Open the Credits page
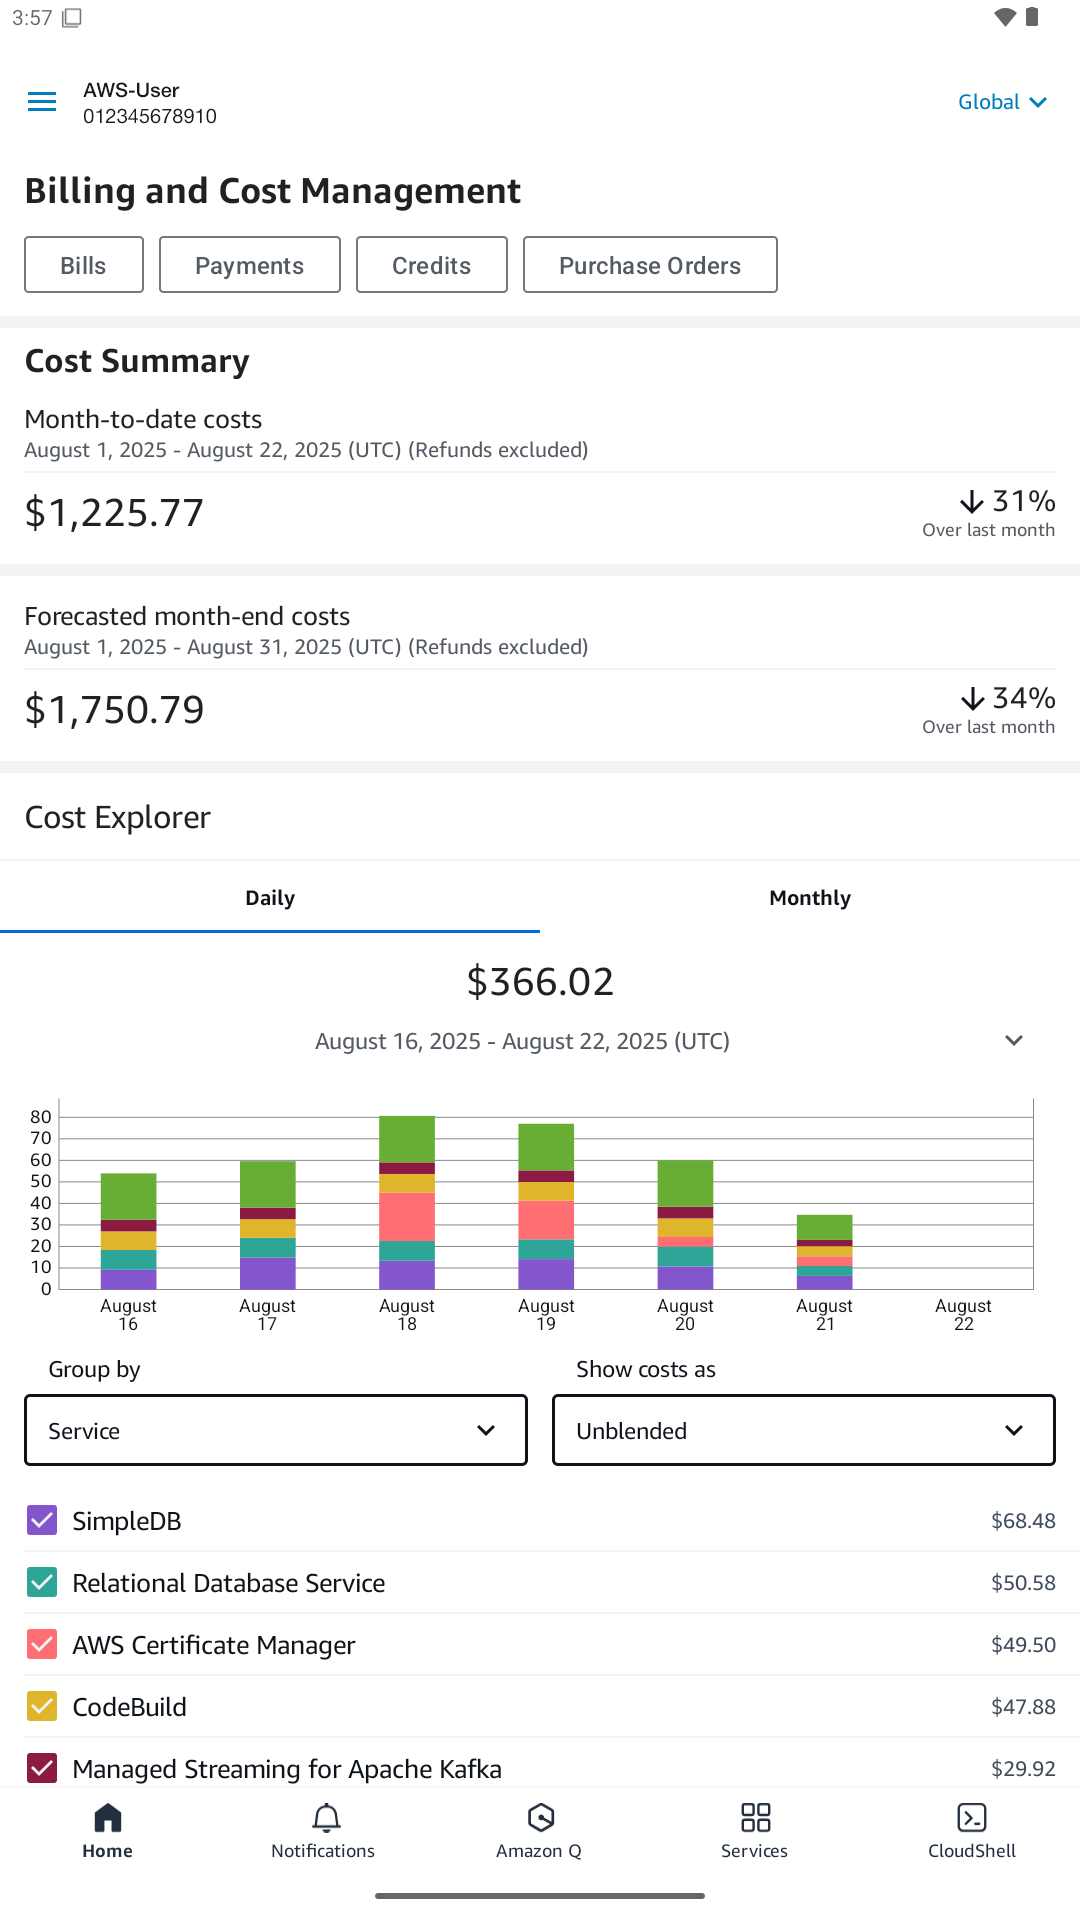Viewport: 1080px width, 1920px height. 432,265
